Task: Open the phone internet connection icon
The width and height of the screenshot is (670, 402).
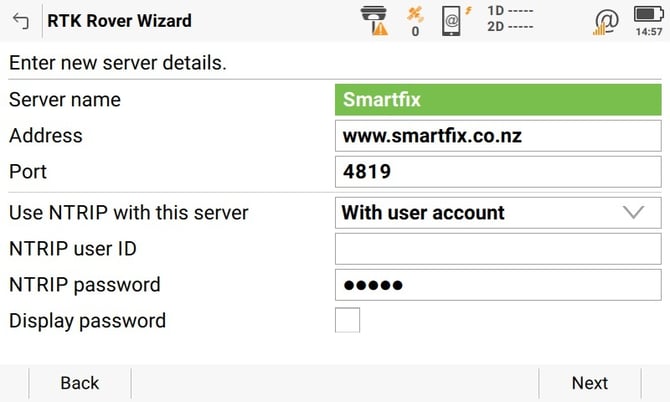Action: click(x=457, y=21)
